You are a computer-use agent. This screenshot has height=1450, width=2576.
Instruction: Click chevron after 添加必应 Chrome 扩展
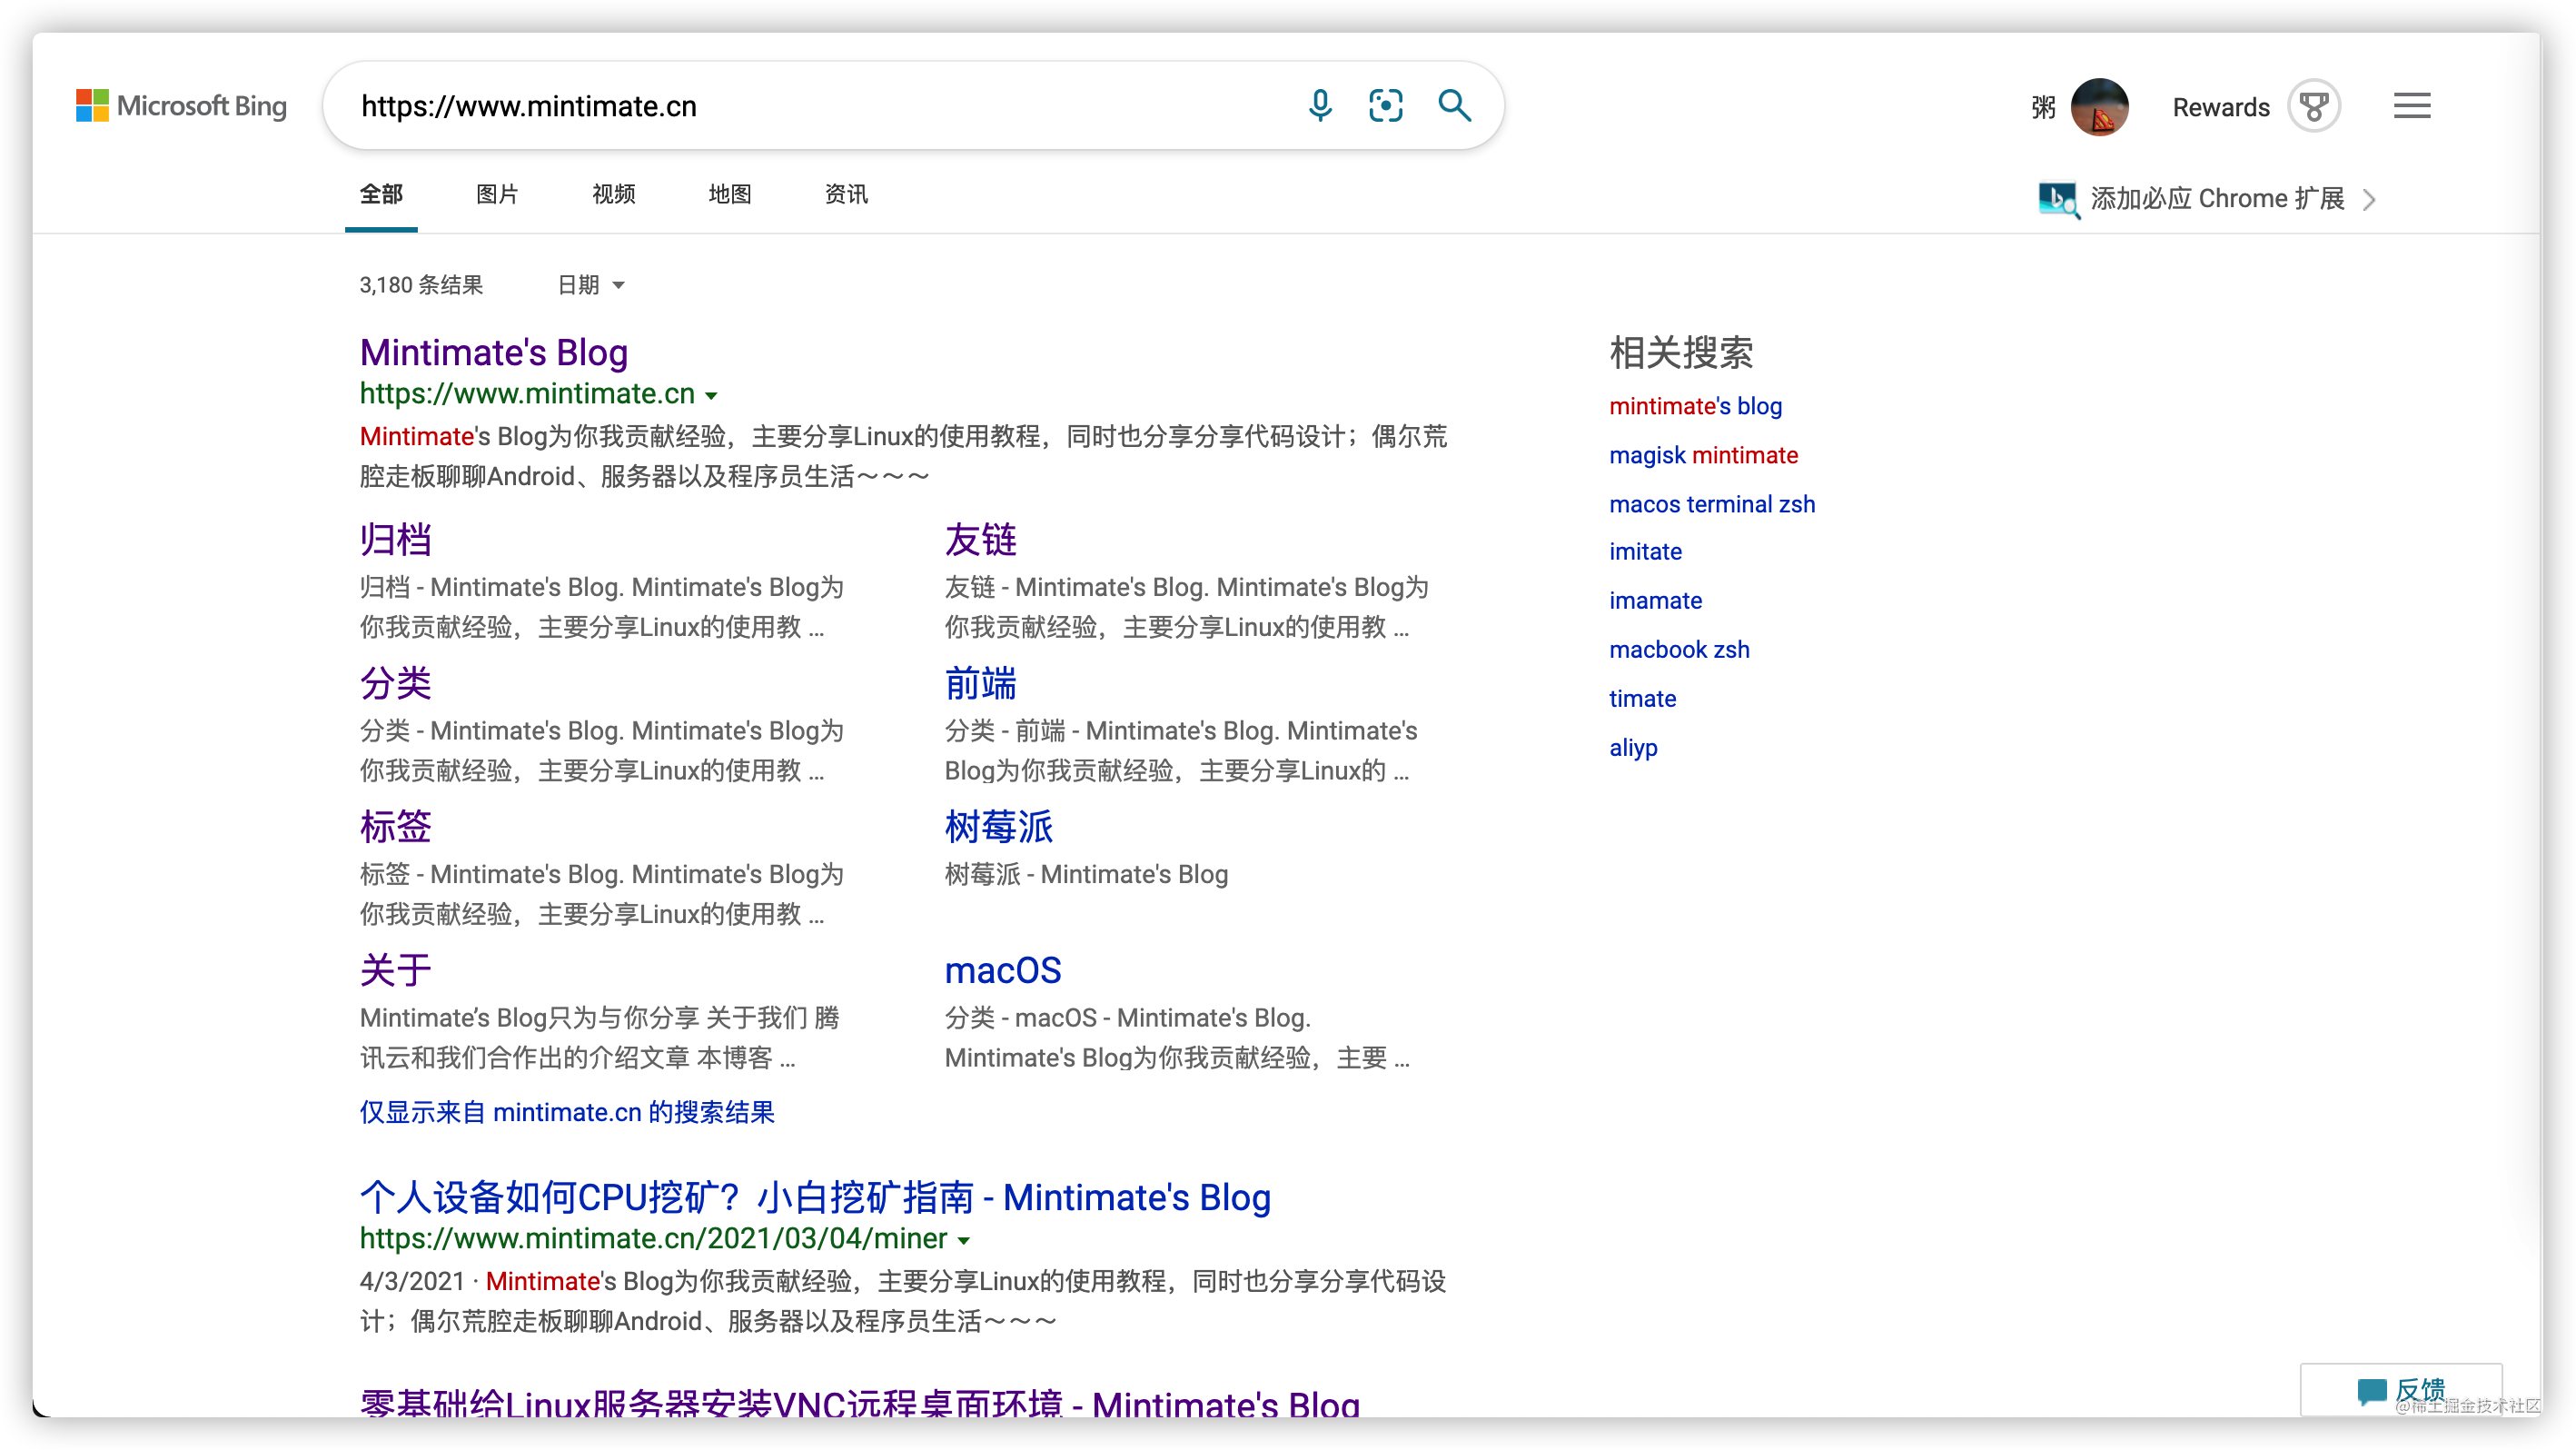(x=2369, y=200)
